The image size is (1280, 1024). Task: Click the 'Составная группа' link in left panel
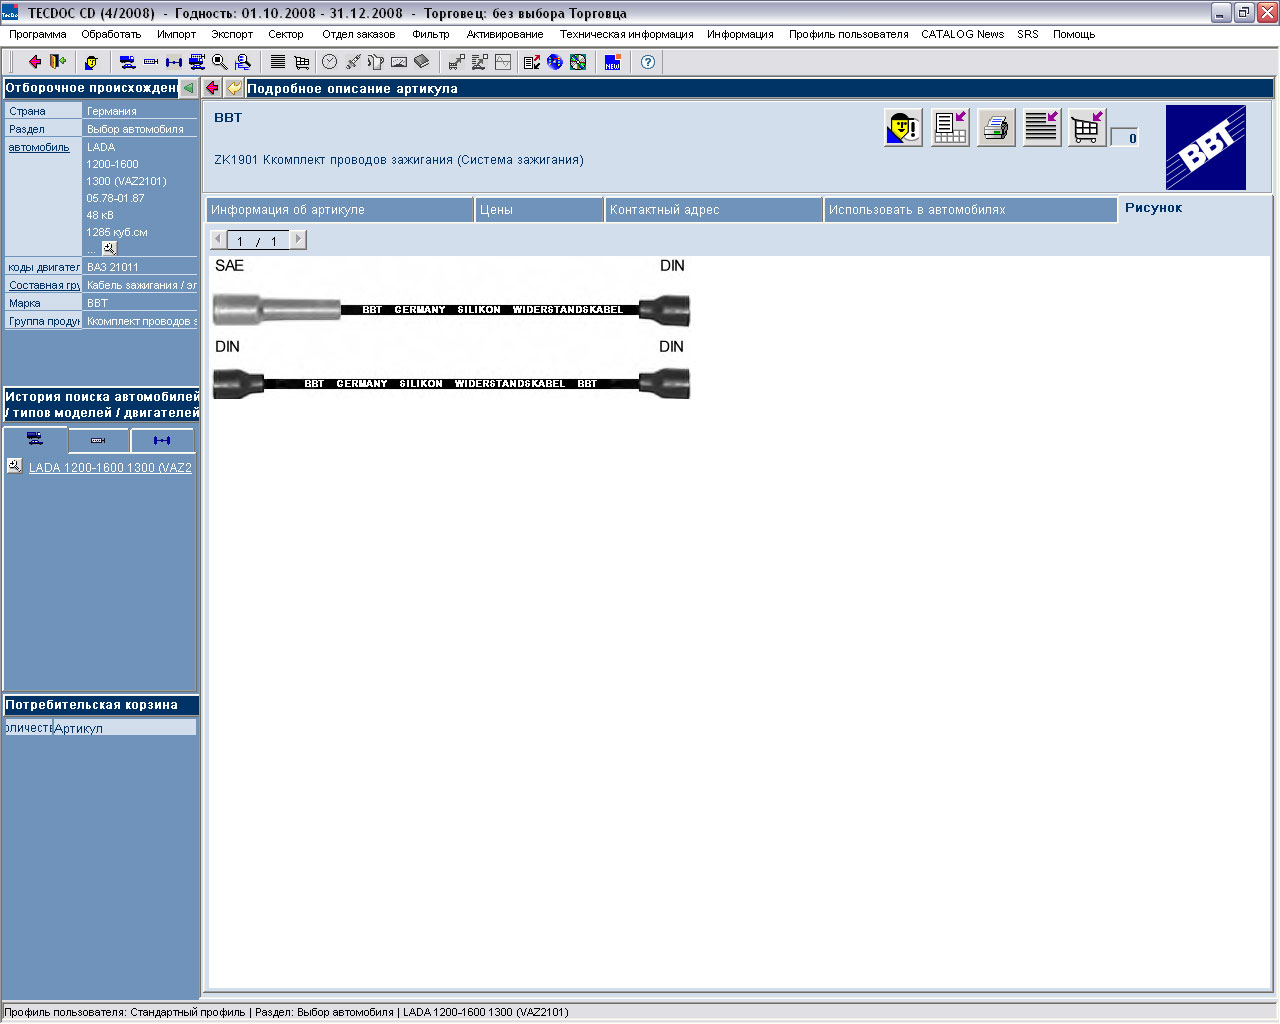coord(44,285)
